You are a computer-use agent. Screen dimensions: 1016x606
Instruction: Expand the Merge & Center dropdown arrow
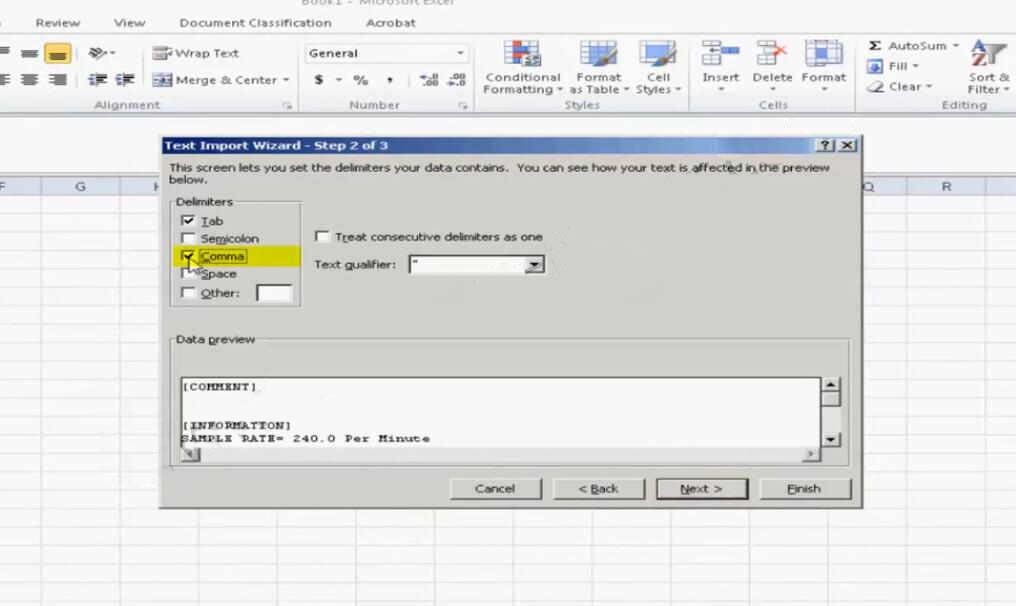(x=286, y=80)
